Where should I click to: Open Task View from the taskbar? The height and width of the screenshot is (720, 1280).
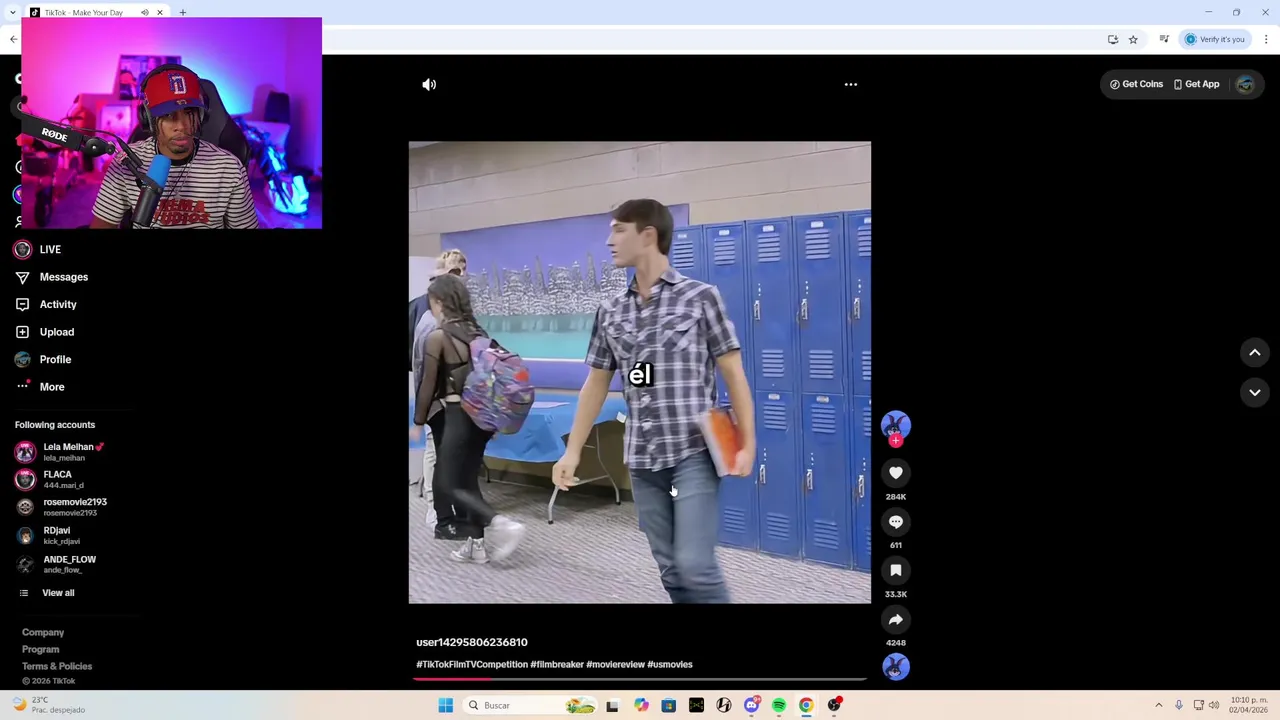click(612, 705)
